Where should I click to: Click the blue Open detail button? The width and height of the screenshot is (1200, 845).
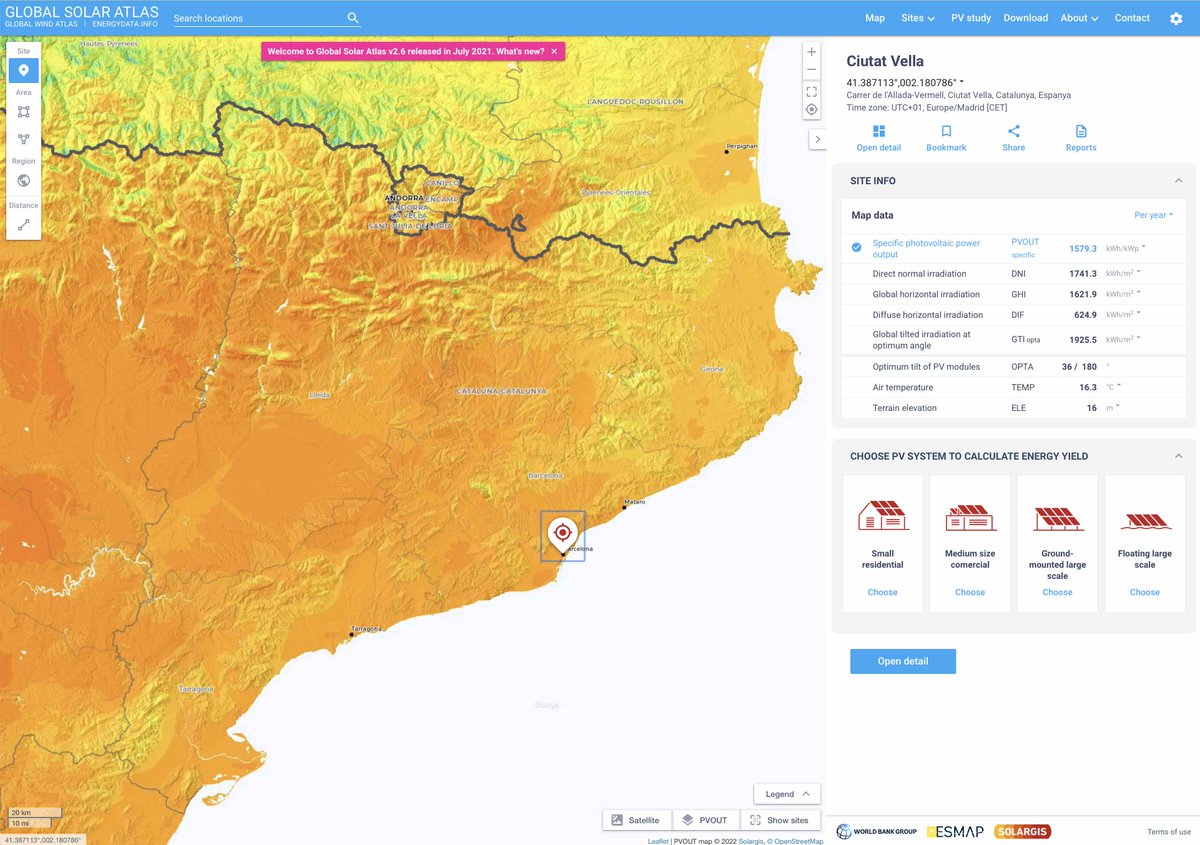click(x=903, y=661)
